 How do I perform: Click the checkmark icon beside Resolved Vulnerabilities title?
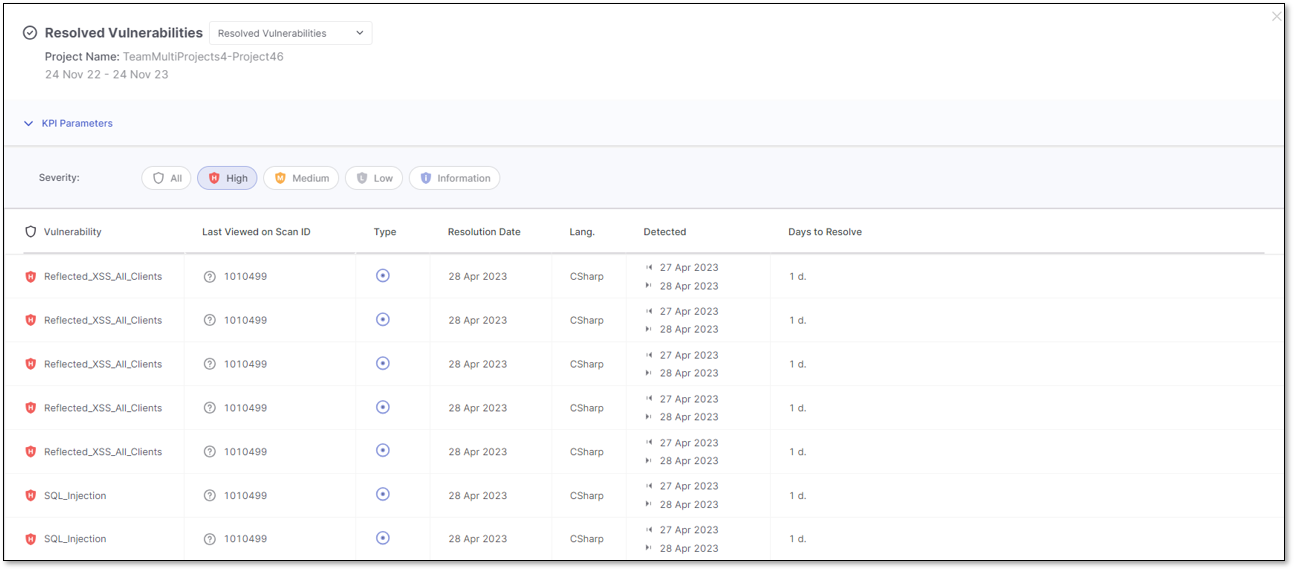(30, 33)
